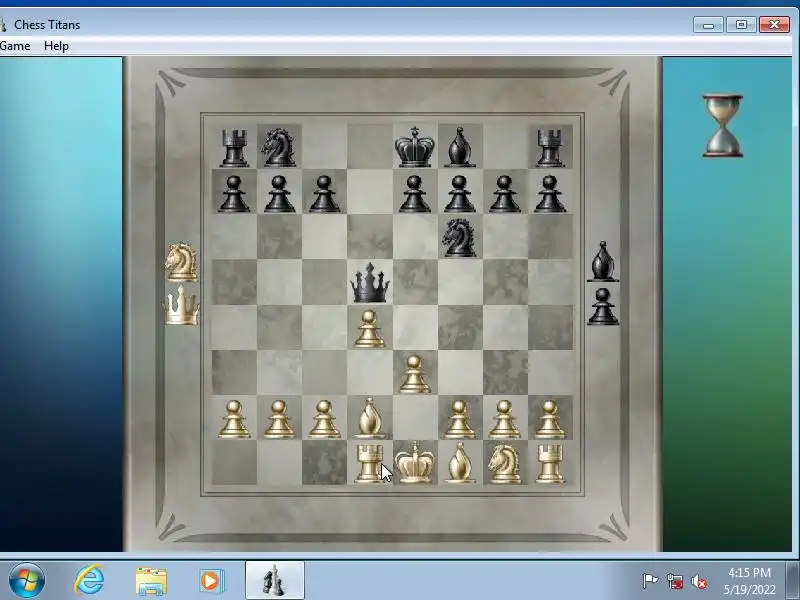Open the clock showing 4:15 PM

coord(749,581)
